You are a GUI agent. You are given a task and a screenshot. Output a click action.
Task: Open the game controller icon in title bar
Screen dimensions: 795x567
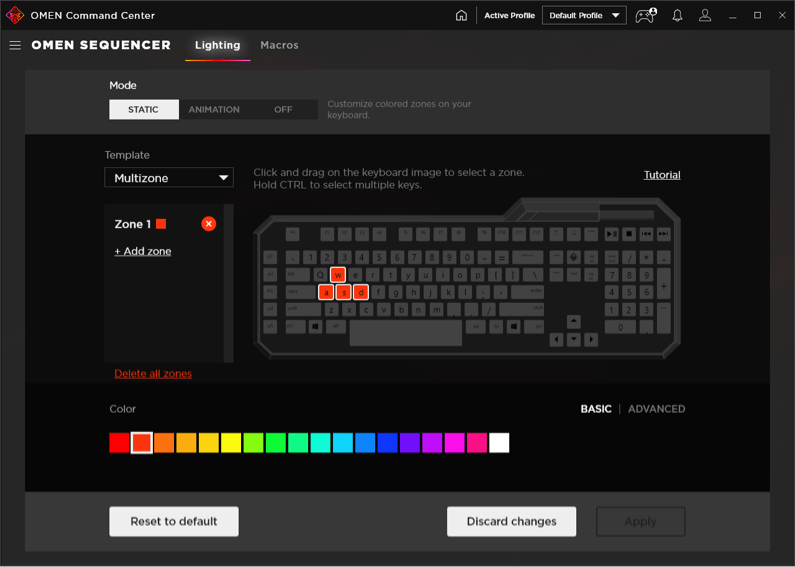[645, 16]
